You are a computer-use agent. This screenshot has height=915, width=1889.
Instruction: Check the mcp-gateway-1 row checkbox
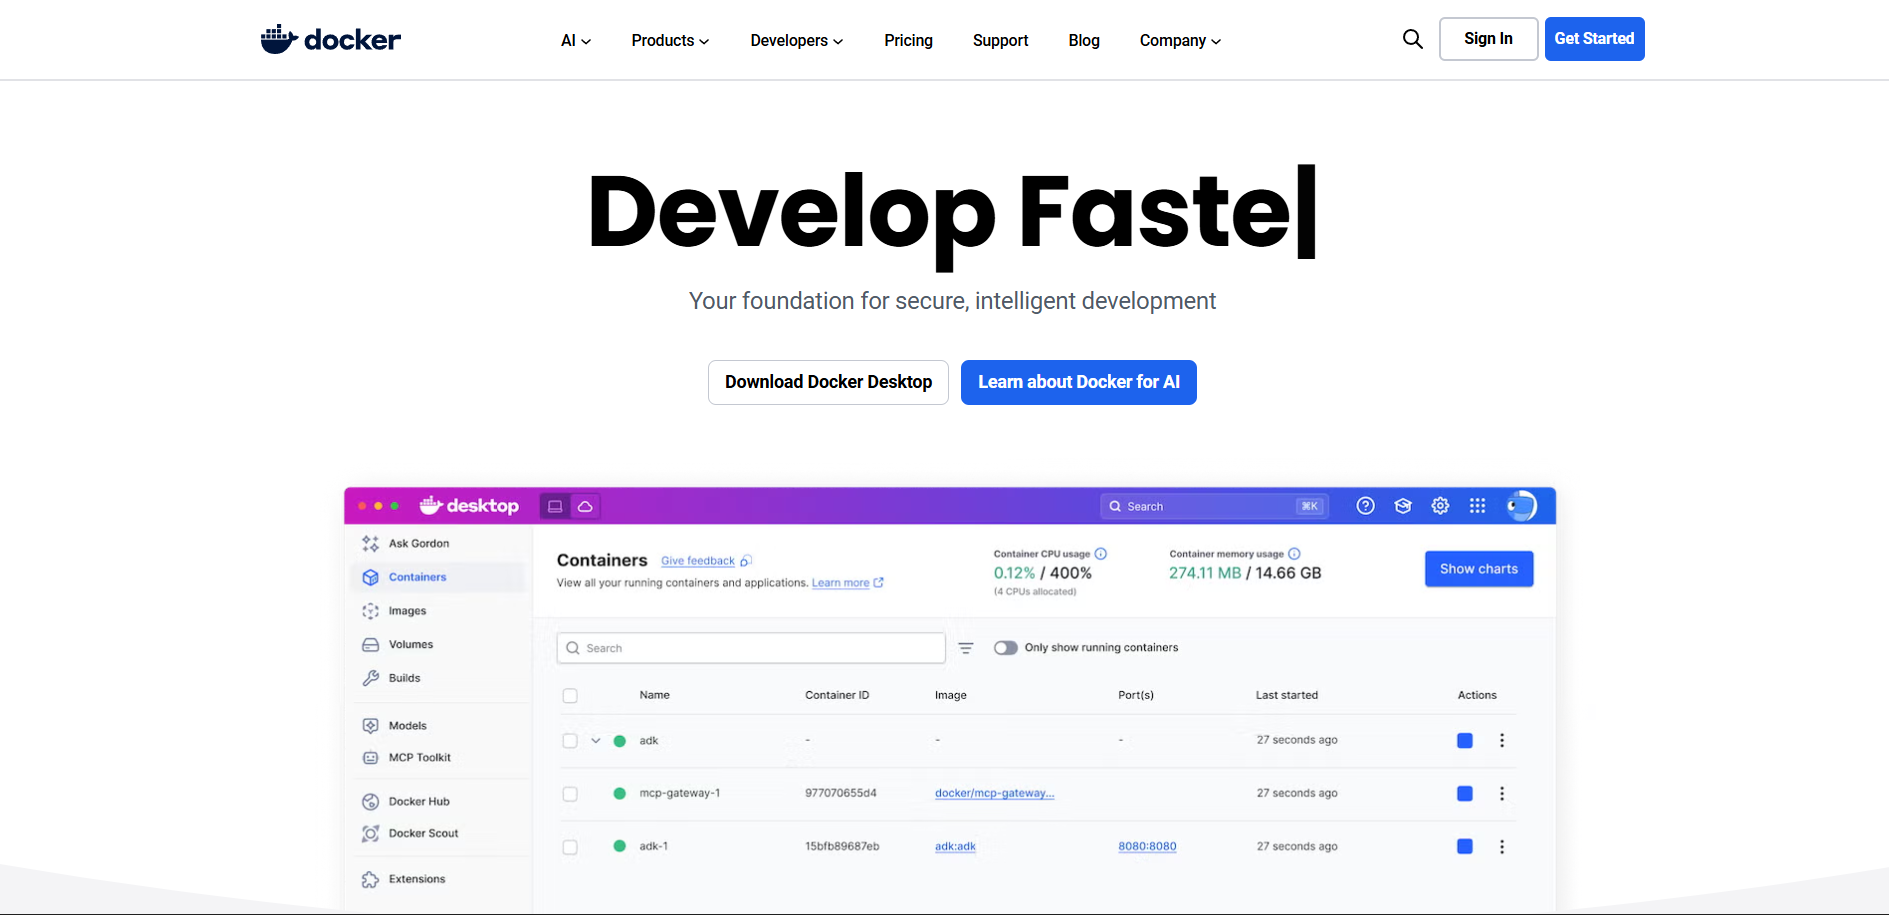coord(570,794)
